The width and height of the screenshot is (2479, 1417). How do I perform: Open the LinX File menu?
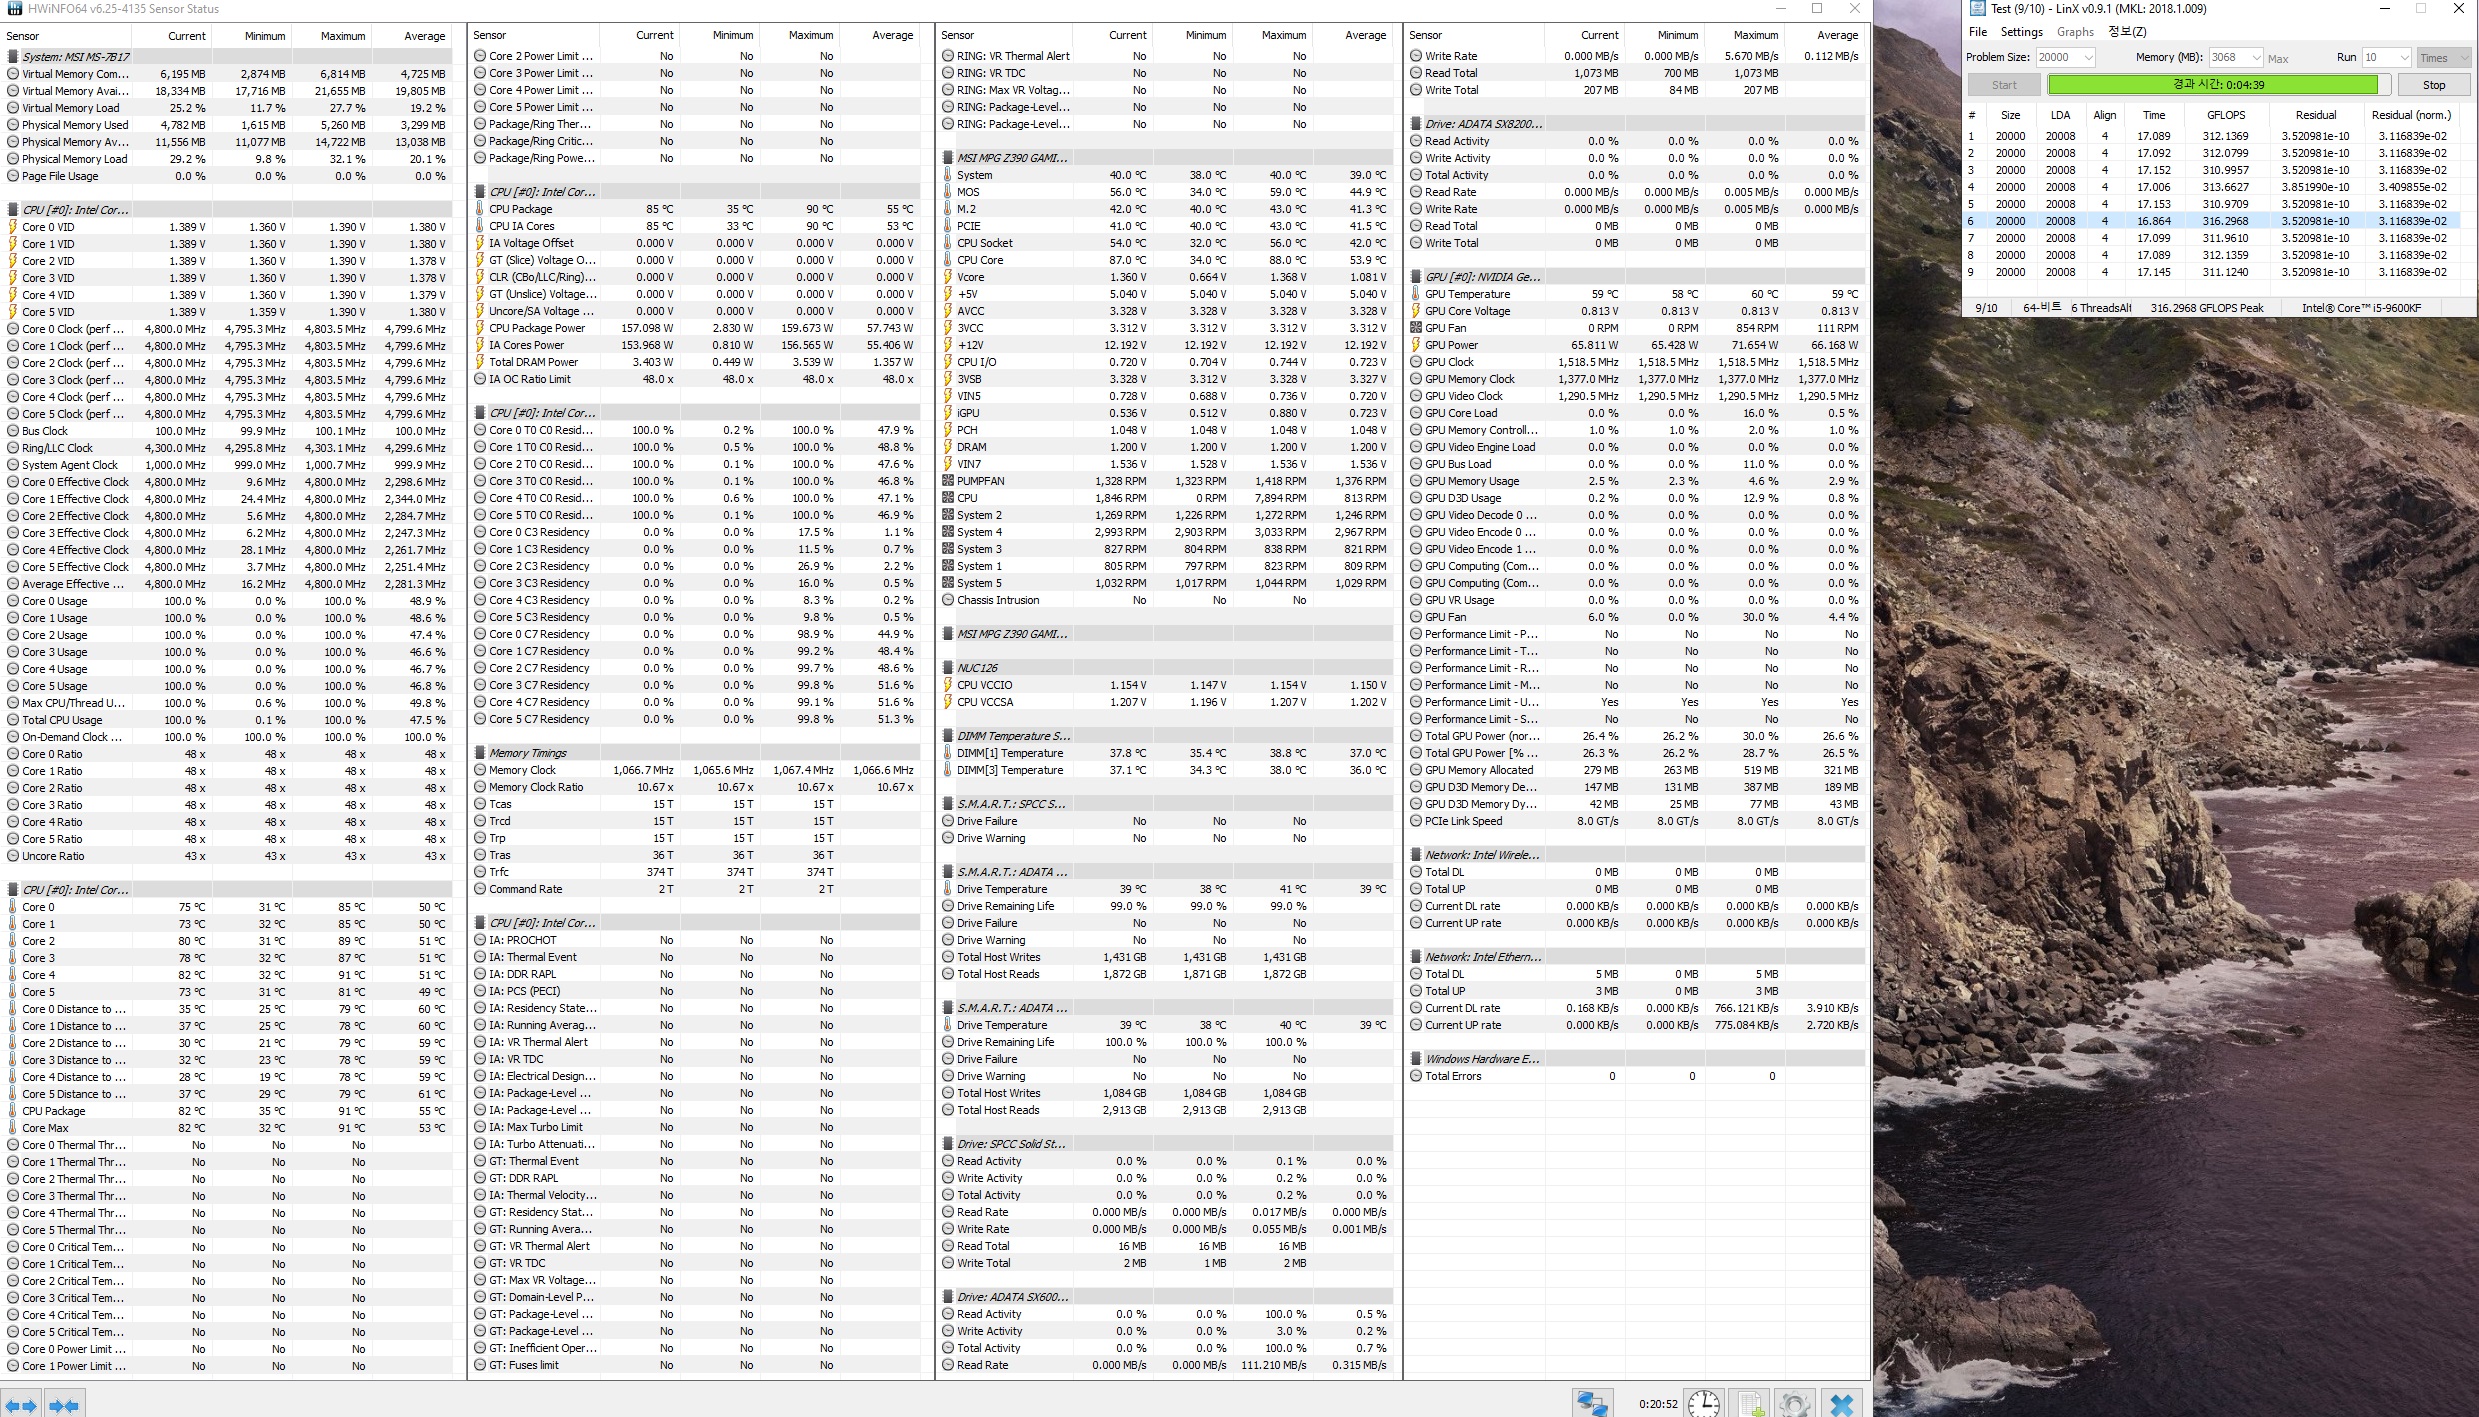pyautogui.click(x=1978, y=32)
